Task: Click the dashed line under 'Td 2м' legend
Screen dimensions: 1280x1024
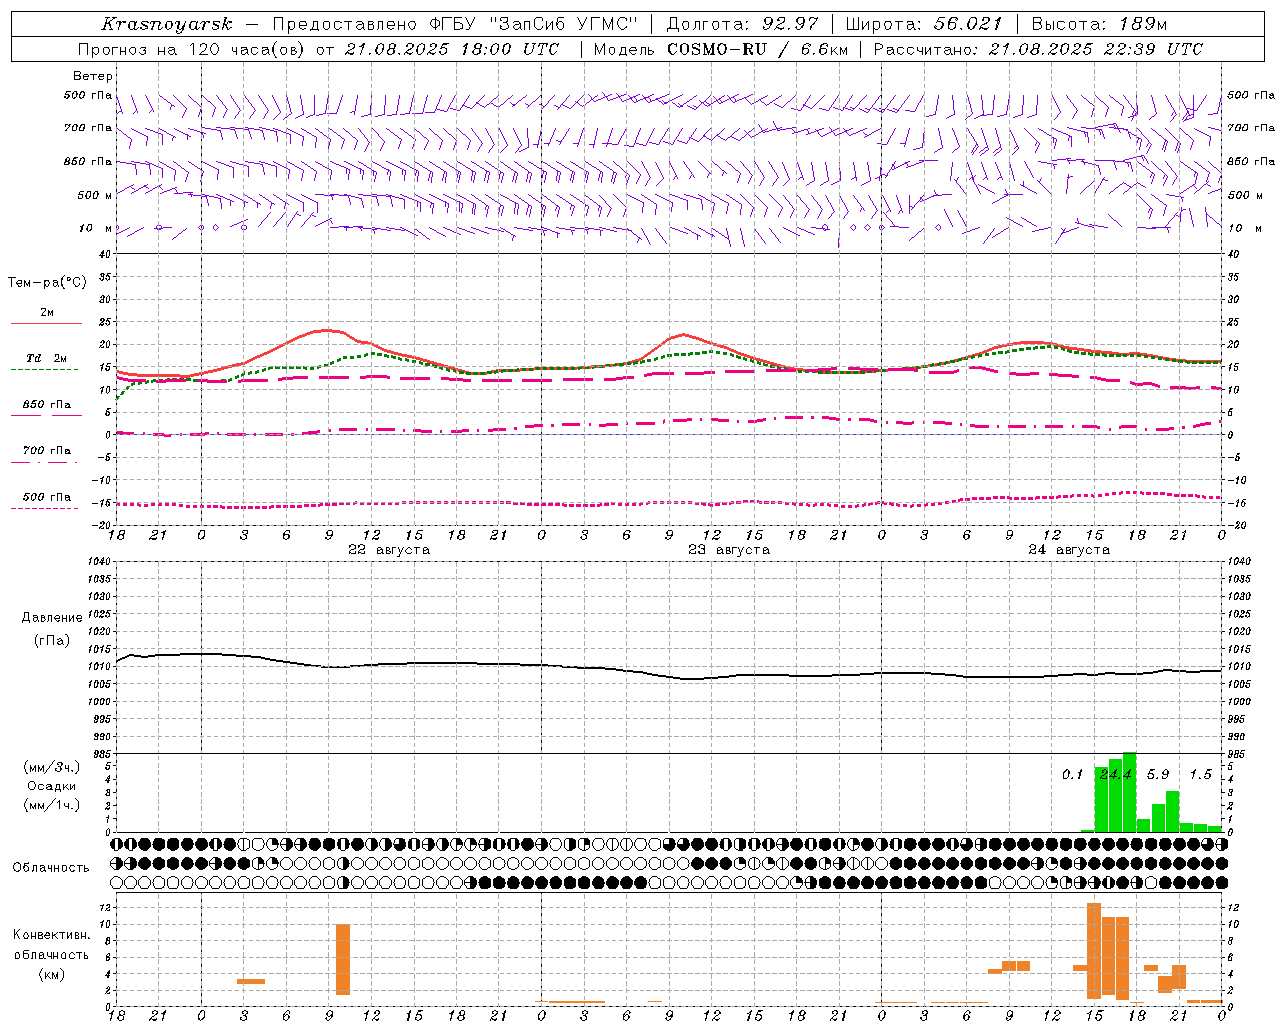Action: tap(44, 369)
